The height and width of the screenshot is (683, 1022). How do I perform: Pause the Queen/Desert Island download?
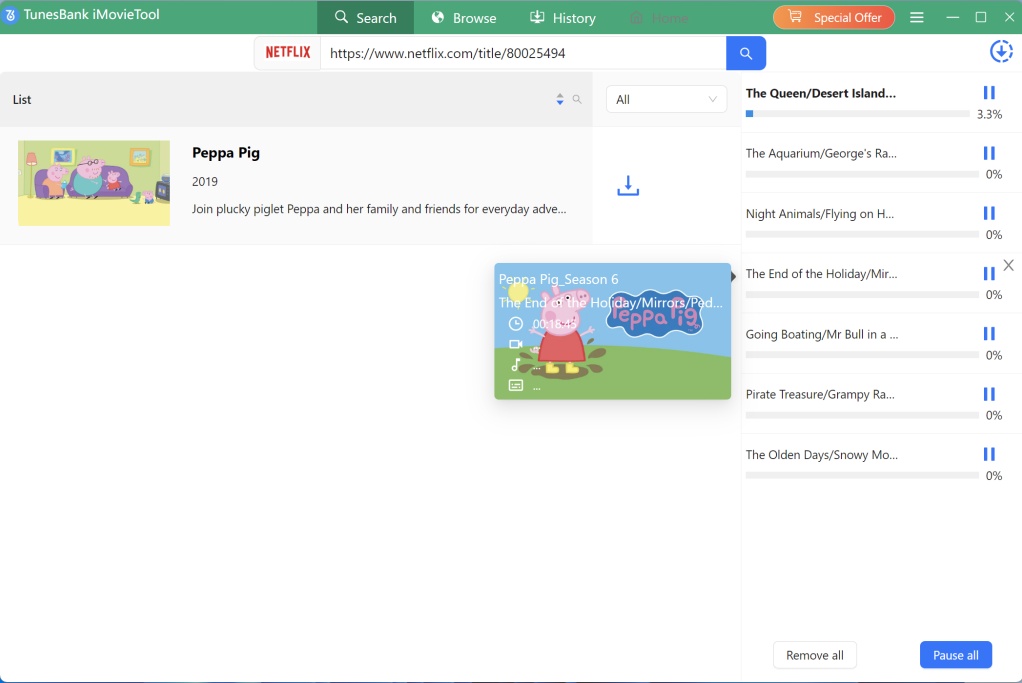[x=988, y=92]
